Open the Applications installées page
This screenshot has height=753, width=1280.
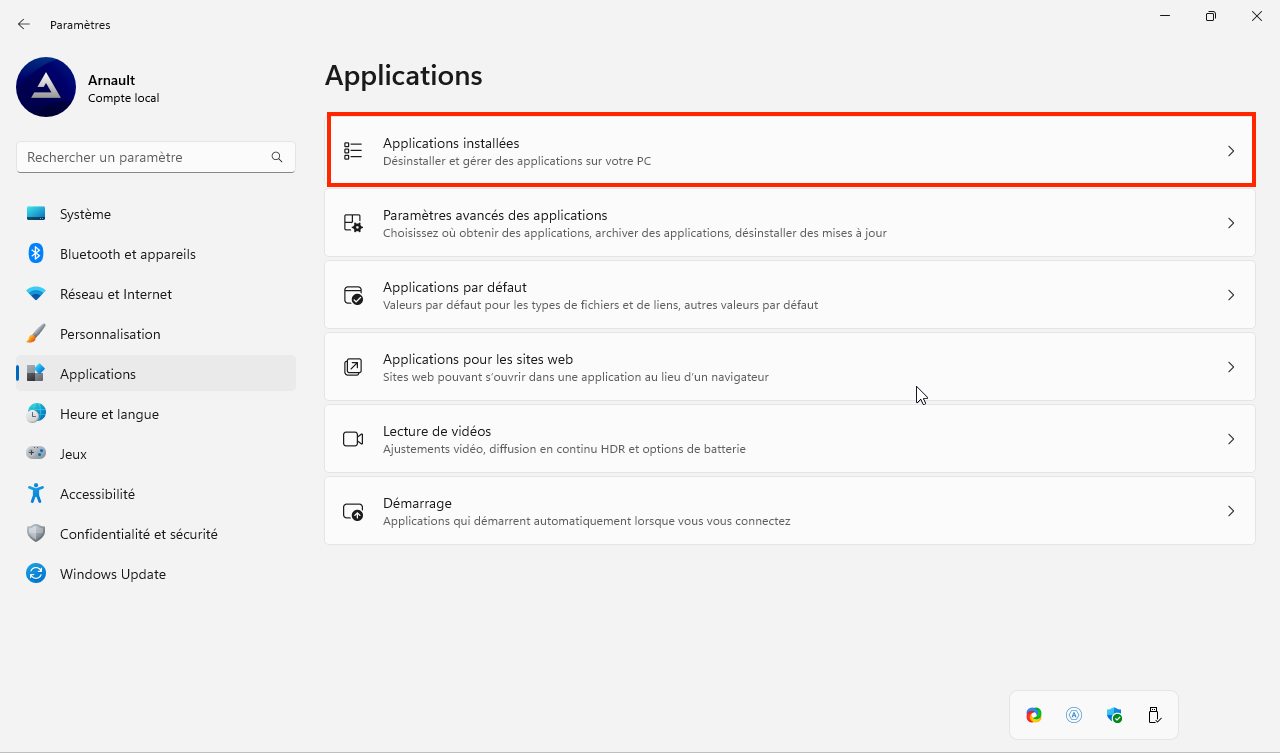pos(700,150)
